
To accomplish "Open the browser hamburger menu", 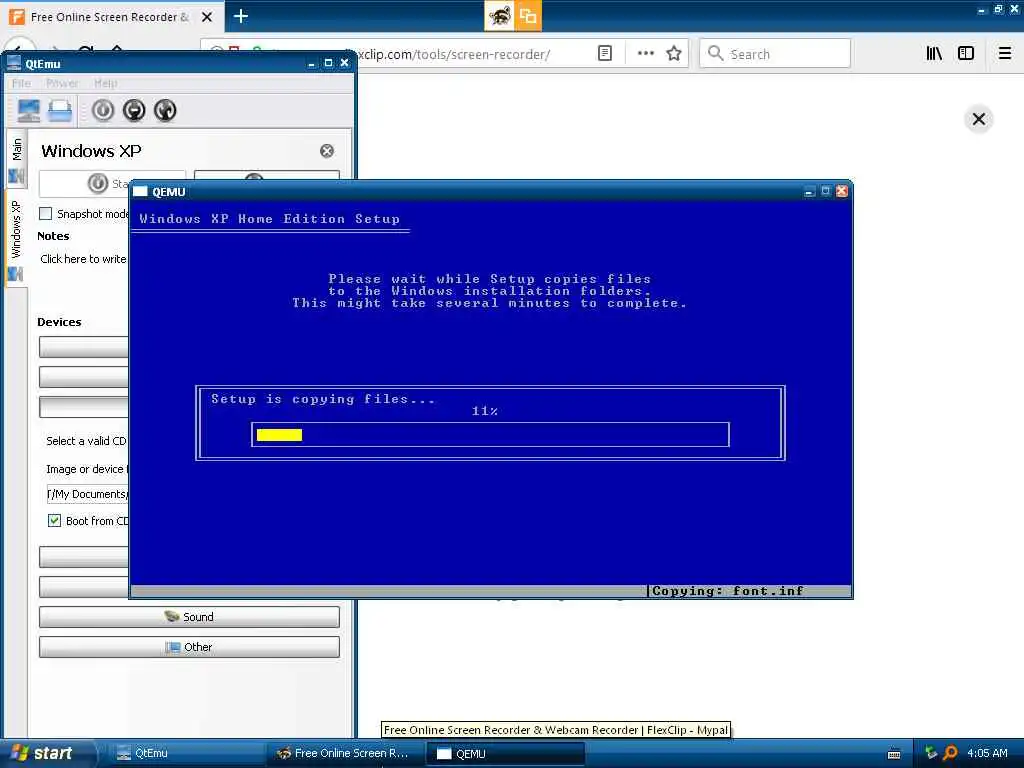I will pyautogui.click(x=1005, y=54).
